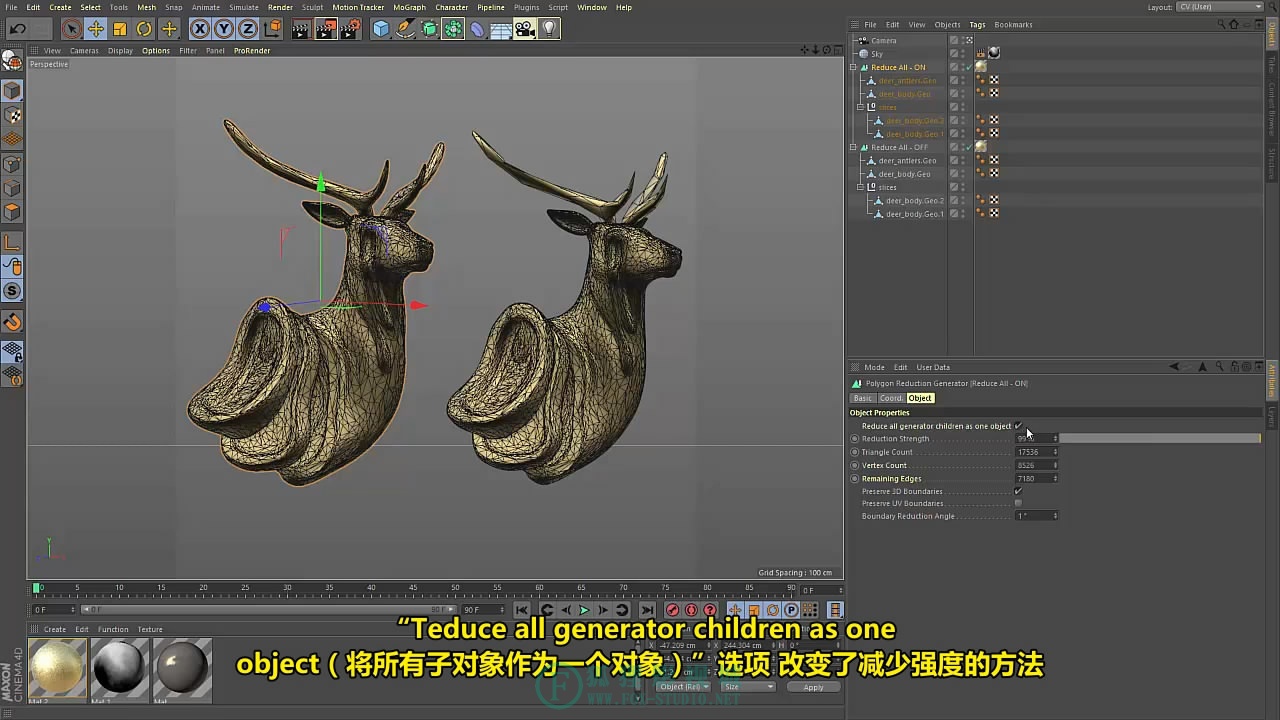
Task: Open the Edit Render Settings gear clapperboard
Action: click(x=350, y=29)
